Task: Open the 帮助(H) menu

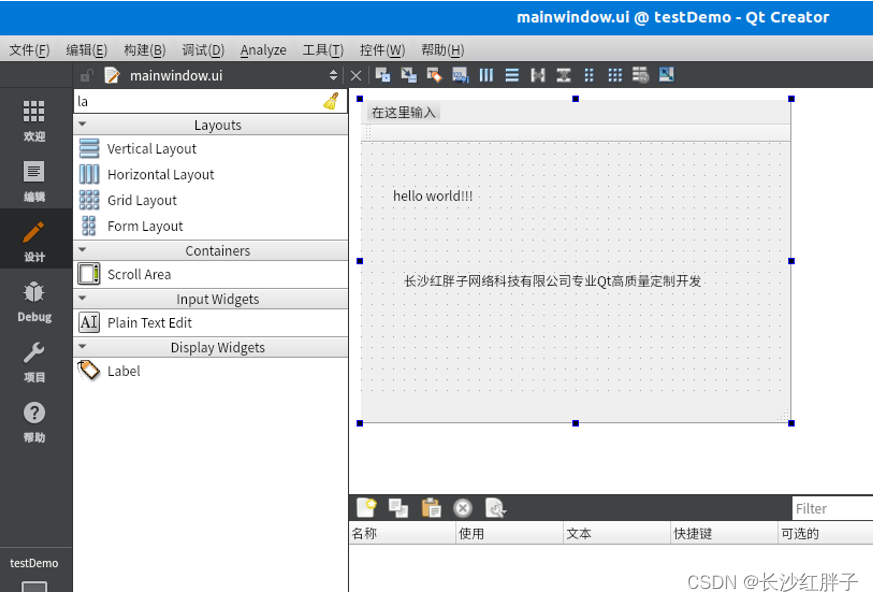Action: 443,50
